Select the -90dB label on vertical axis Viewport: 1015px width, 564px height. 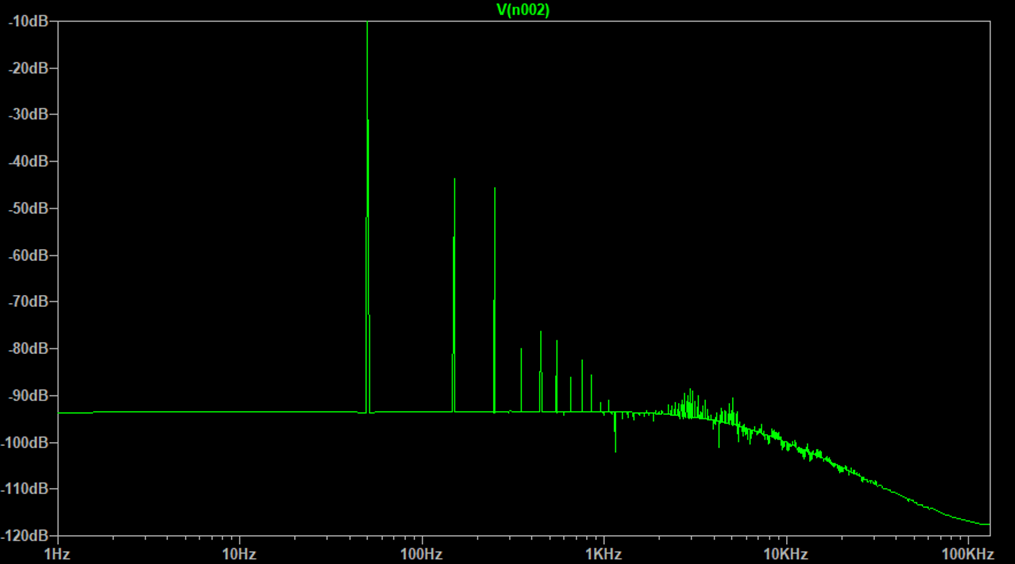pos(28,395)
